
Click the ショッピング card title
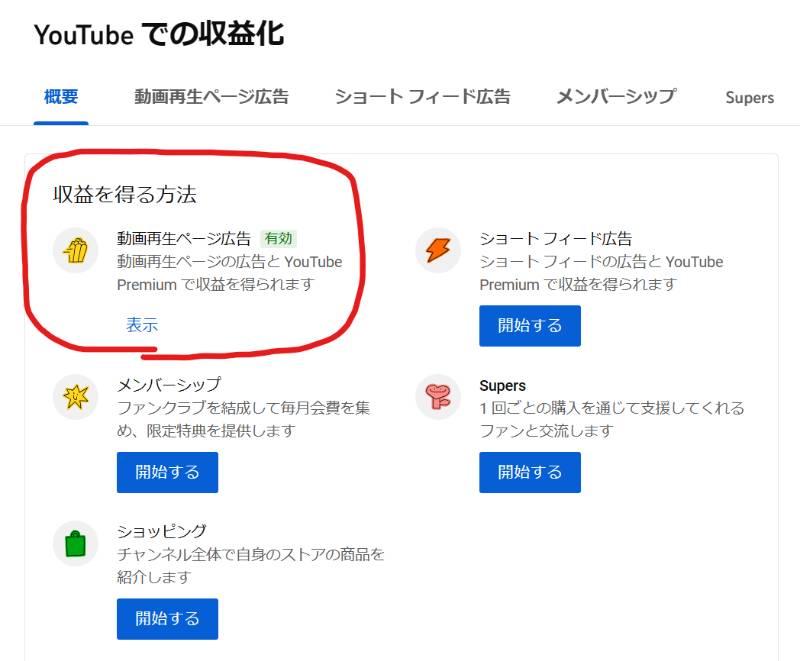point(162,531)
